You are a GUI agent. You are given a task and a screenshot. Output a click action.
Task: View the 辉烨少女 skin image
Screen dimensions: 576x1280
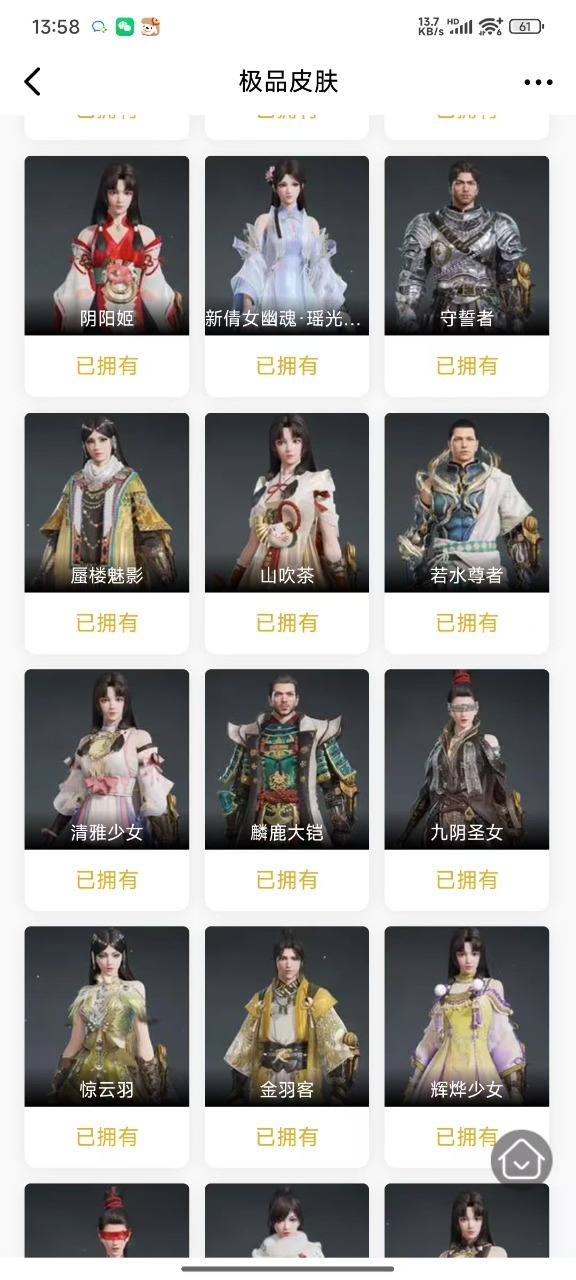point(467,1016)
